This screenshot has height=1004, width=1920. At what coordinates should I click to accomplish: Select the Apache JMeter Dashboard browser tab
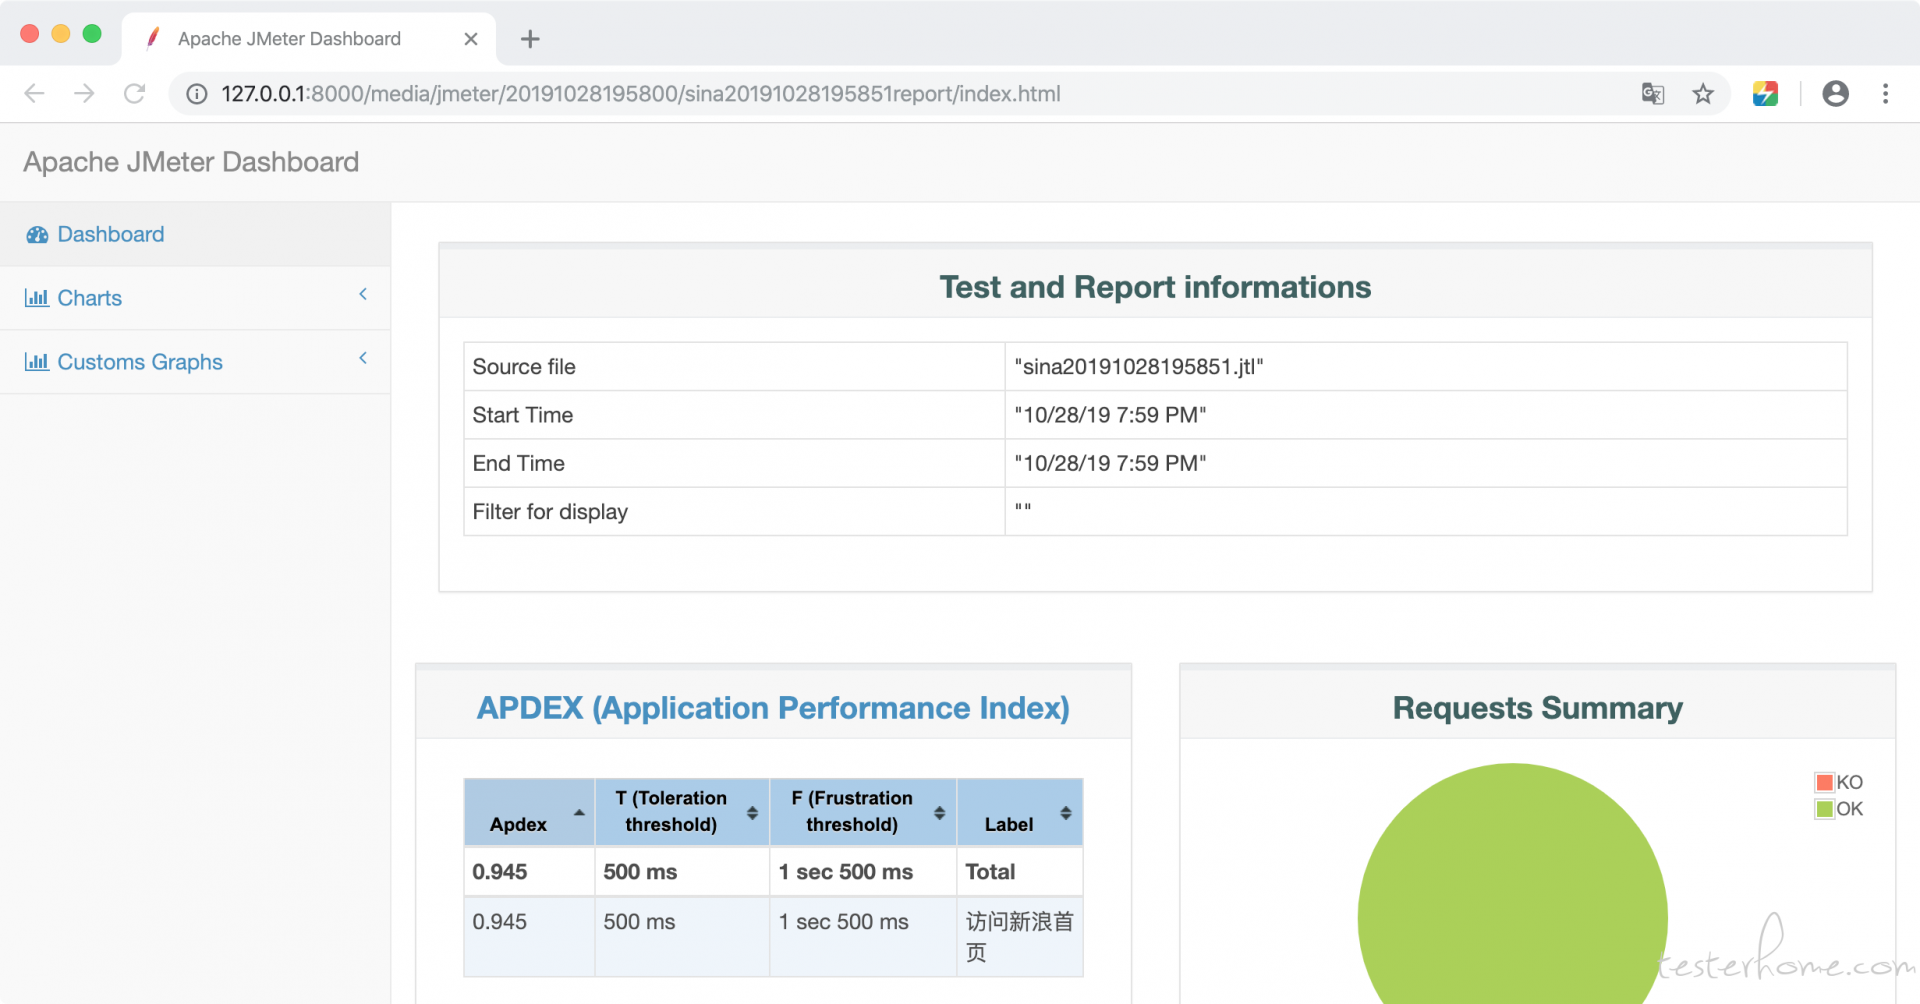309,39
